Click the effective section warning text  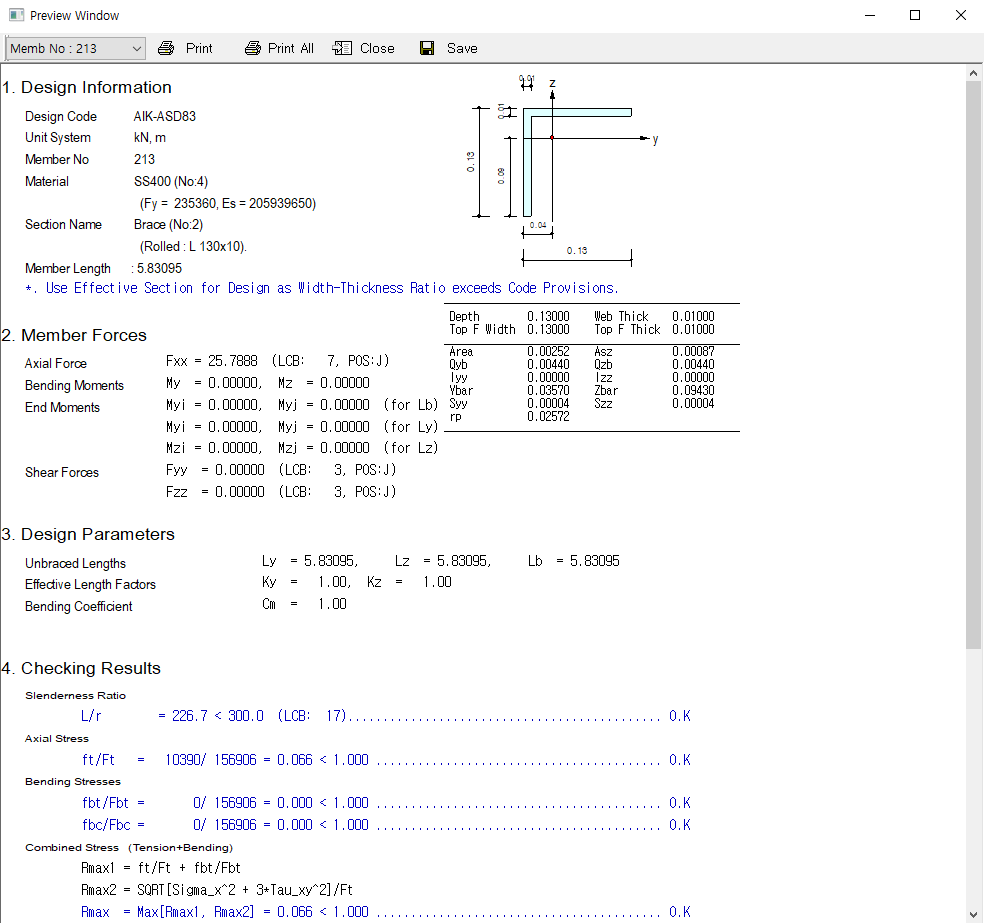[322, 288]
